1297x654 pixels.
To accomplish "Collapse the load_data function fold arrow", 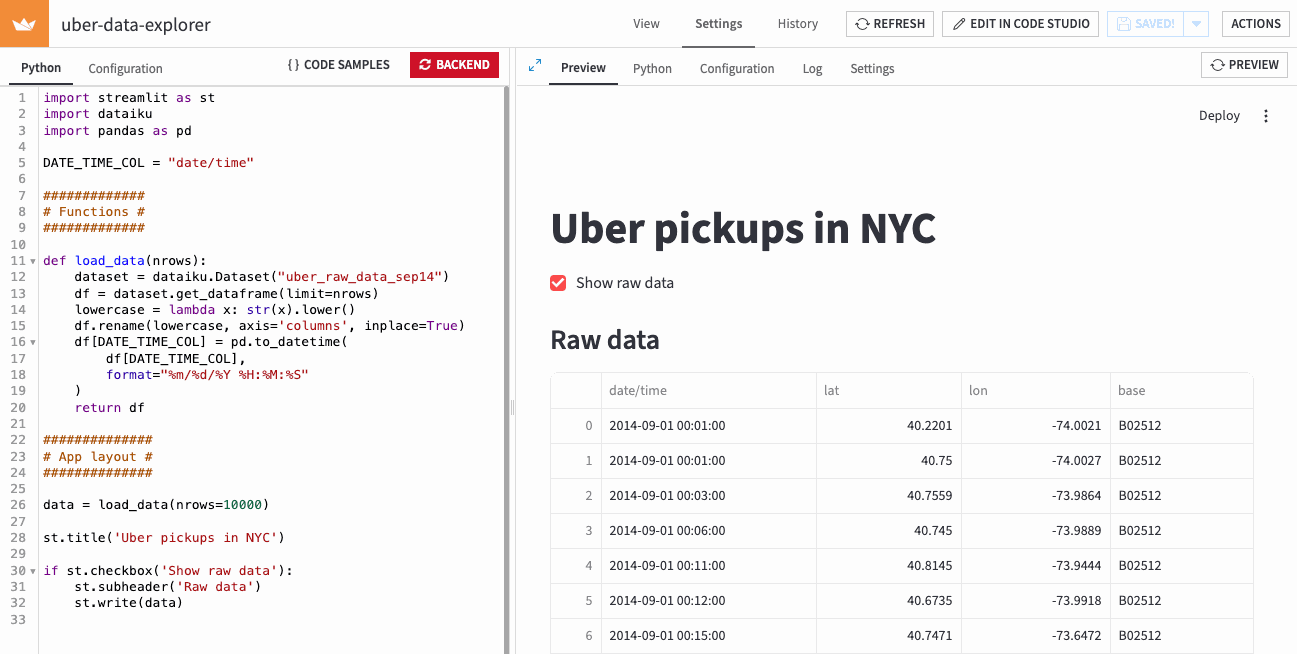I will click(34, 261).
